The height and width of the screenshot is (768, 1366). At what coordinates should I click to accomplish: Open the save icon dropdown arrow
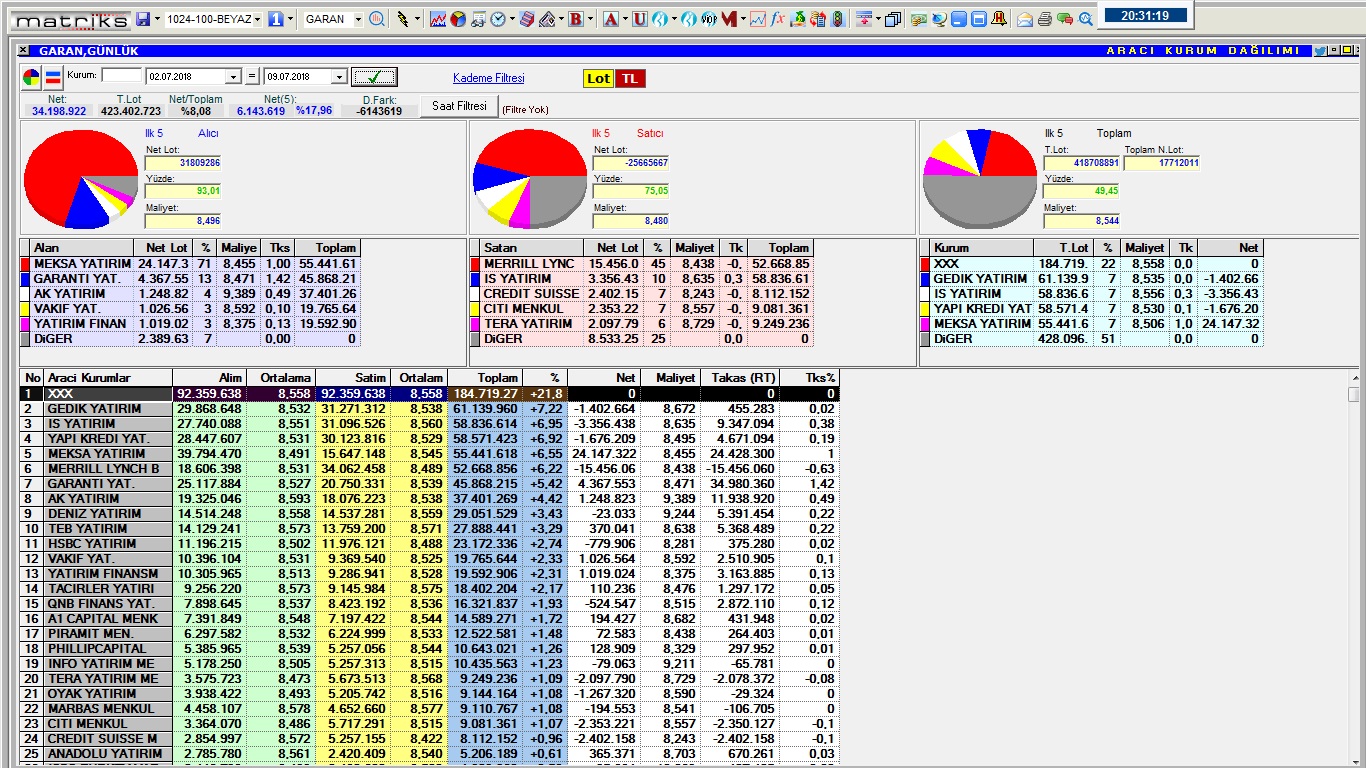(157, 19)
